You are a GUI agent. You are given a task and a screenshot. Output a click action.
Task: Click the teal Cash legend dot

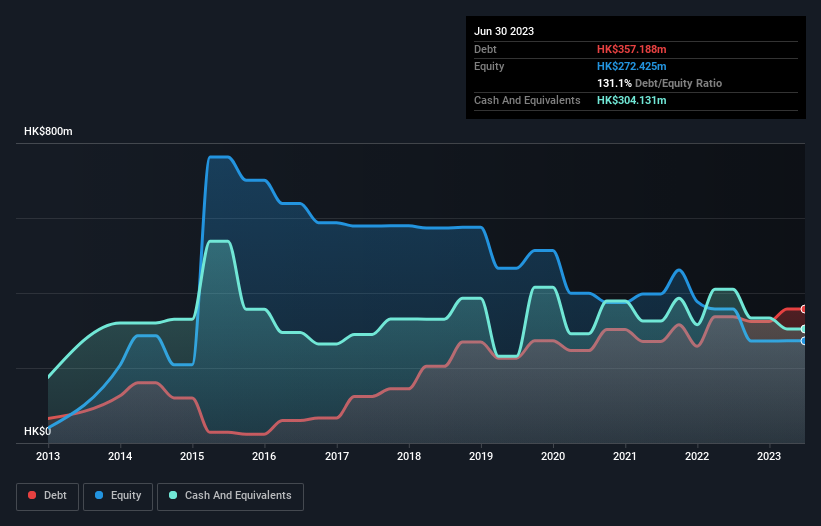coord(173,495)
